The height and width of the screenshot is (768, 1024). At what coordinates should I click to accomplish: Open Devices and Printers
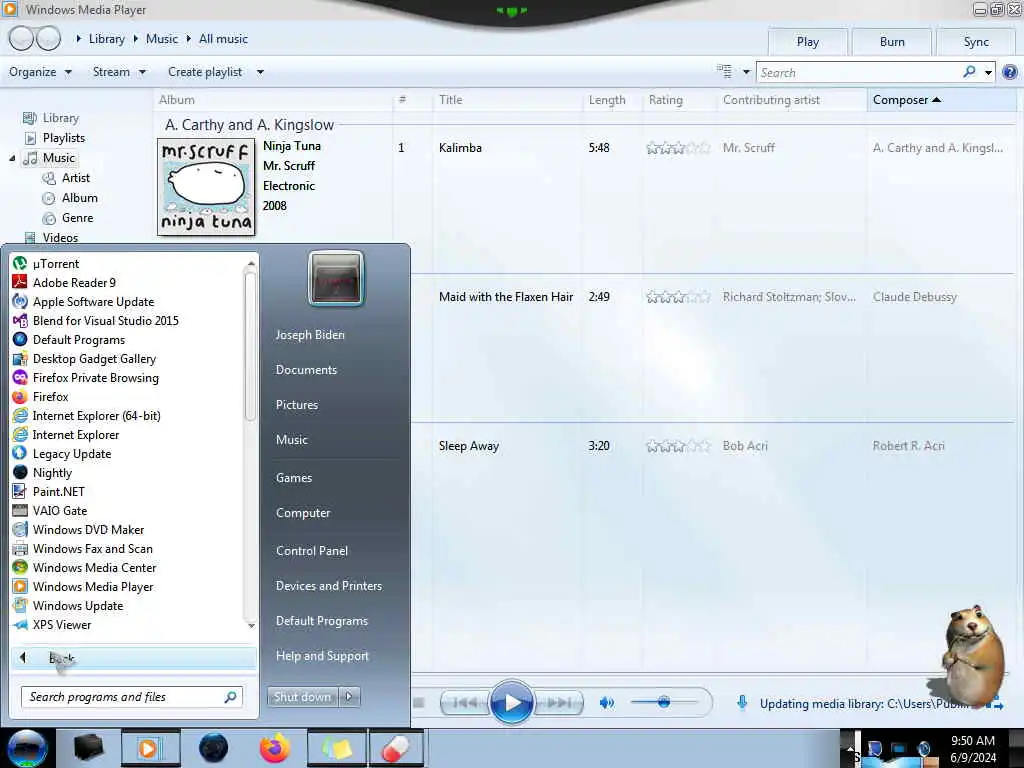click(x=328, y=586)
